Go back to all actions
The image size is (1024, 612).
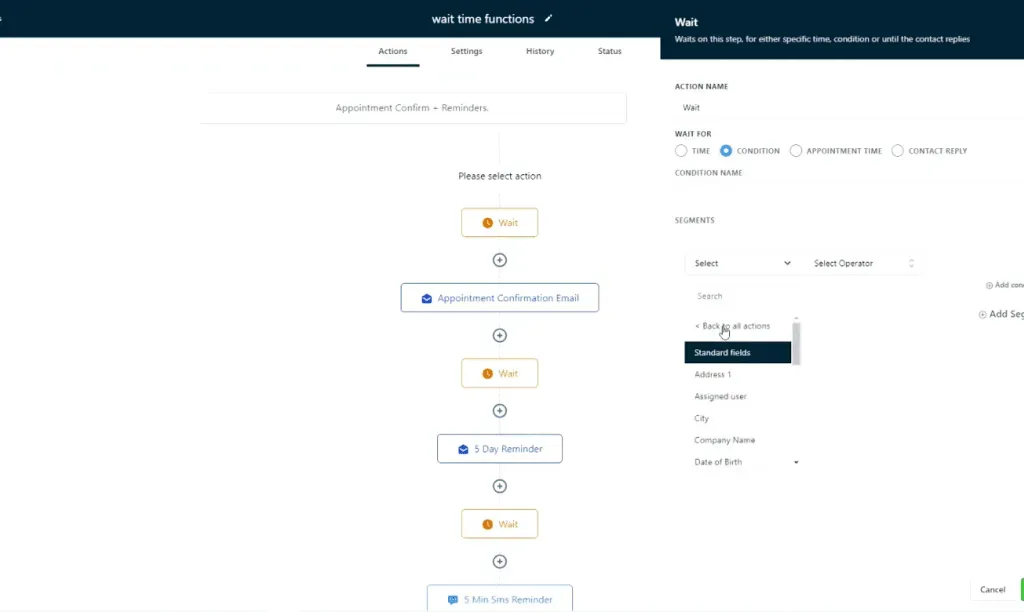[x=732, y=326]
